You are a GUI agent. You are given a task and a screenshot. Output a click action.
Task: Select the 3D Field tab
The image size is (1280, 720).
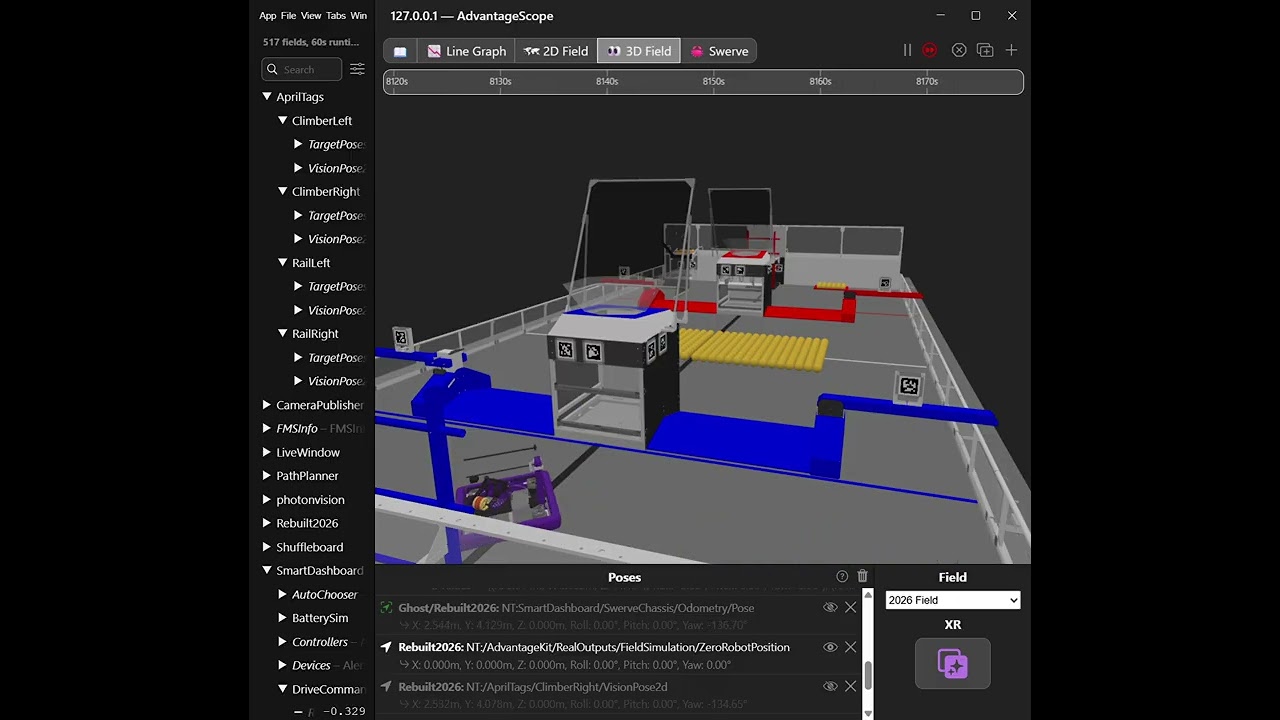pos(639,51)
